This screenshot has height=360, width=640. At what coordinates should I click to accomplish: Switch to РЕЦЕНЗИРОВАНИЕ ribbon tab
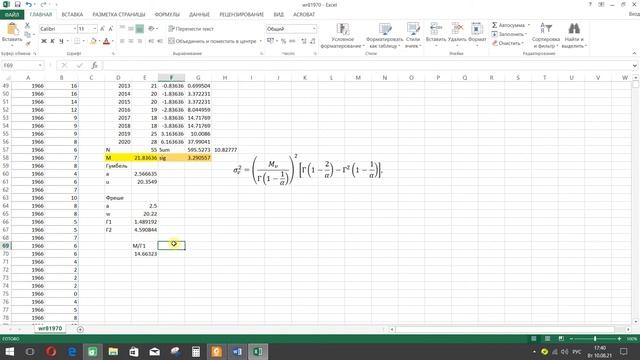(242, 15)
